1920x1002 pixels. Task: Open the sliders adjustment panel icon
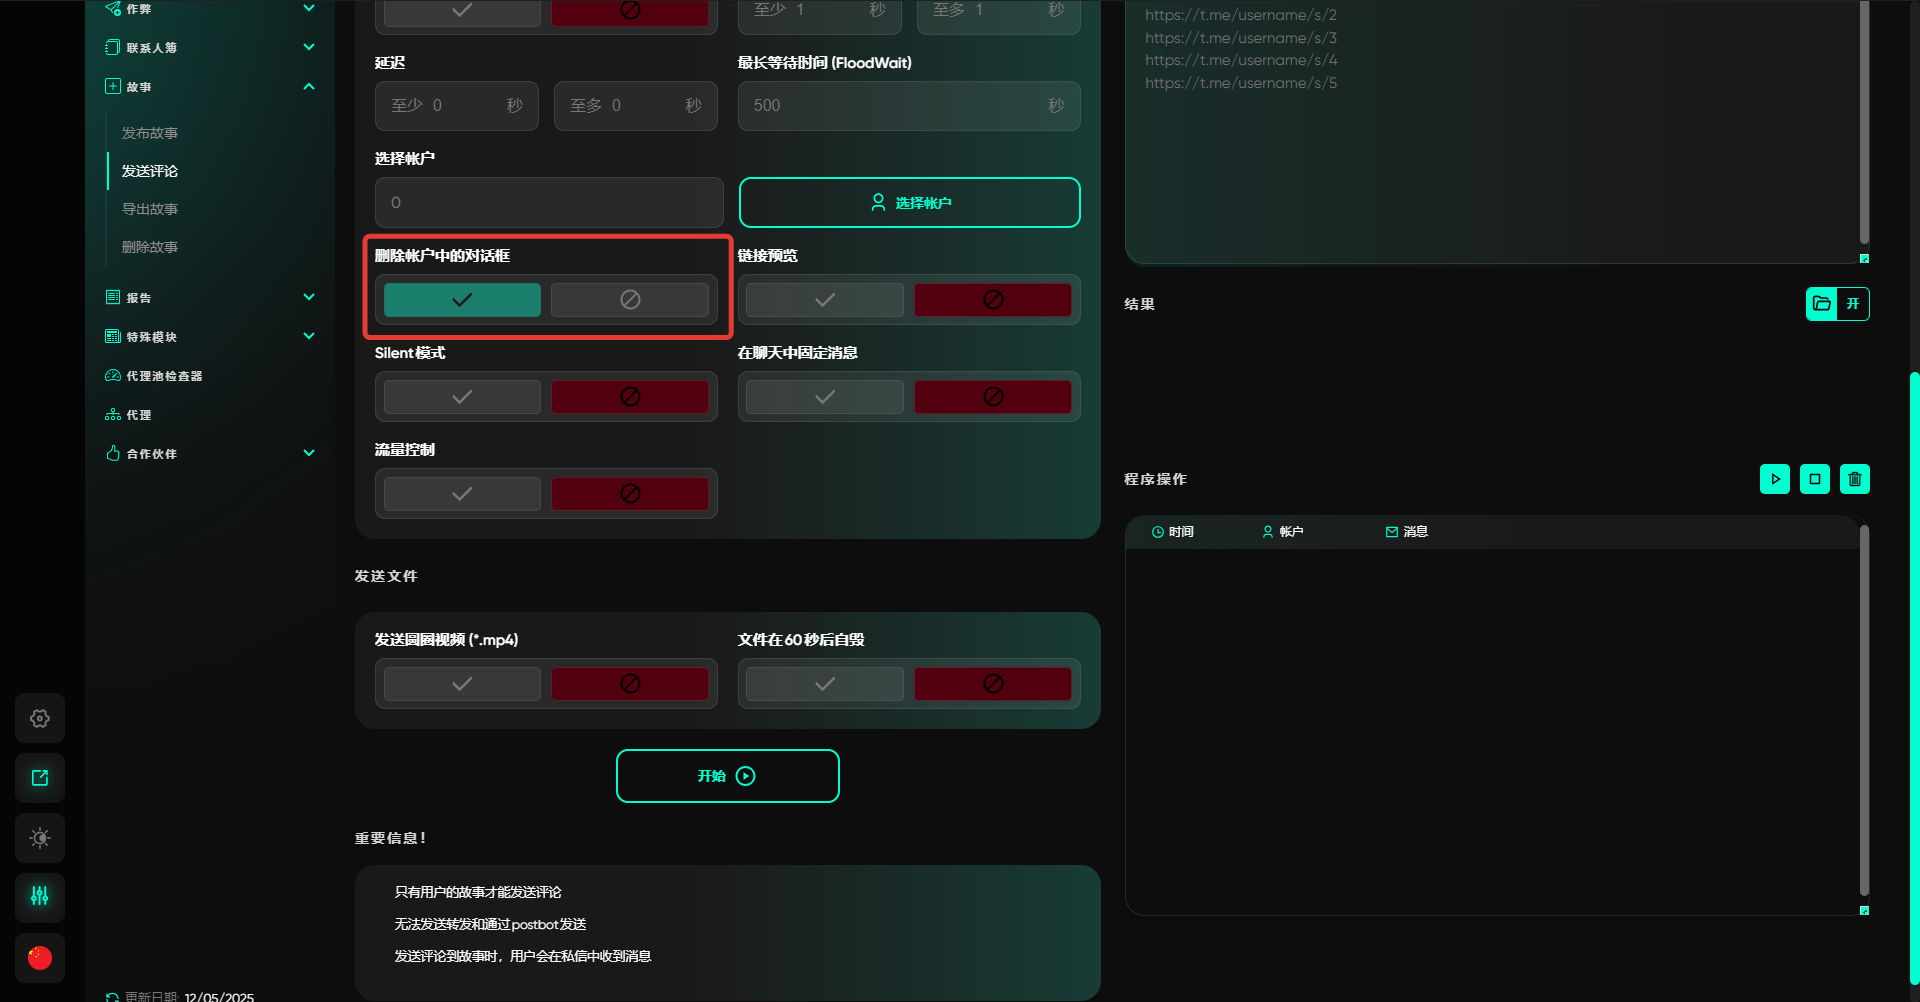[x=40, y=896]
